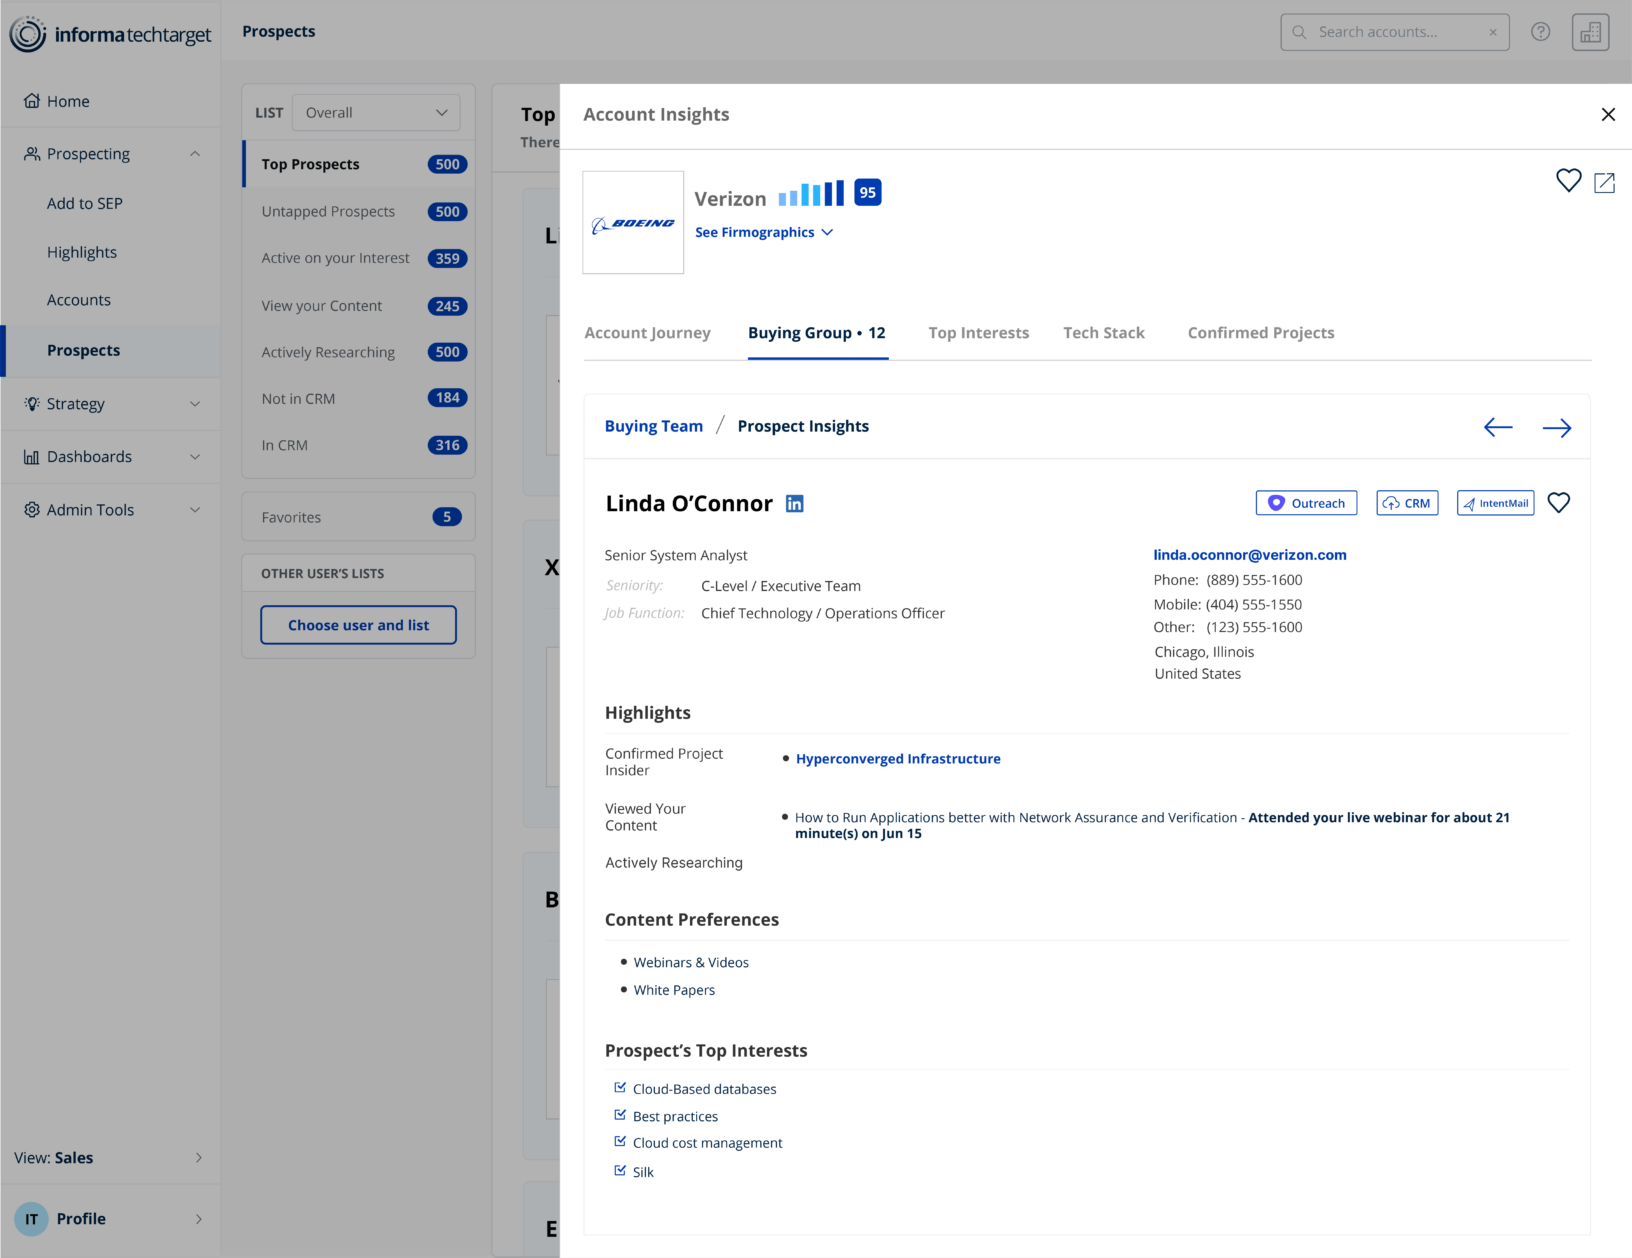Toggle Cloud-Based databases interest checkbox
The image size is (1632, 1258).
pos(620,1088)
